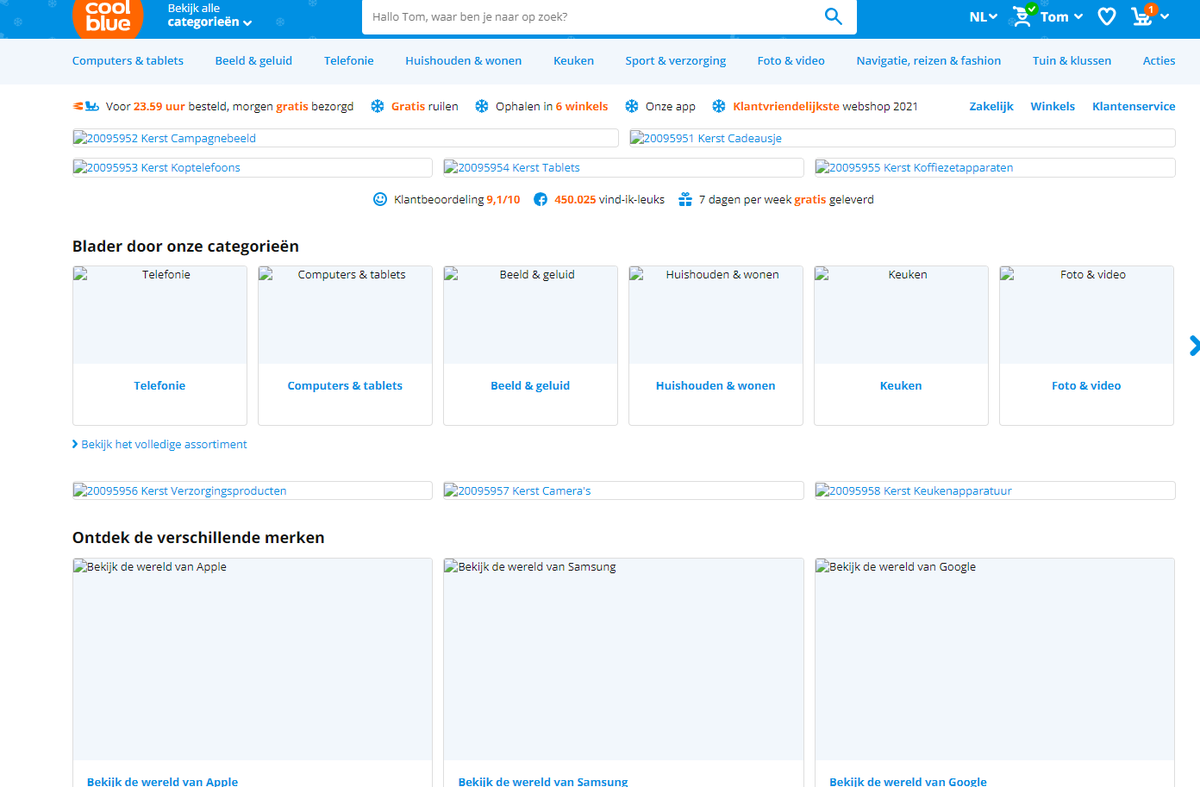Open Kerst Keukenapparatuur banner

coord(995,491)
